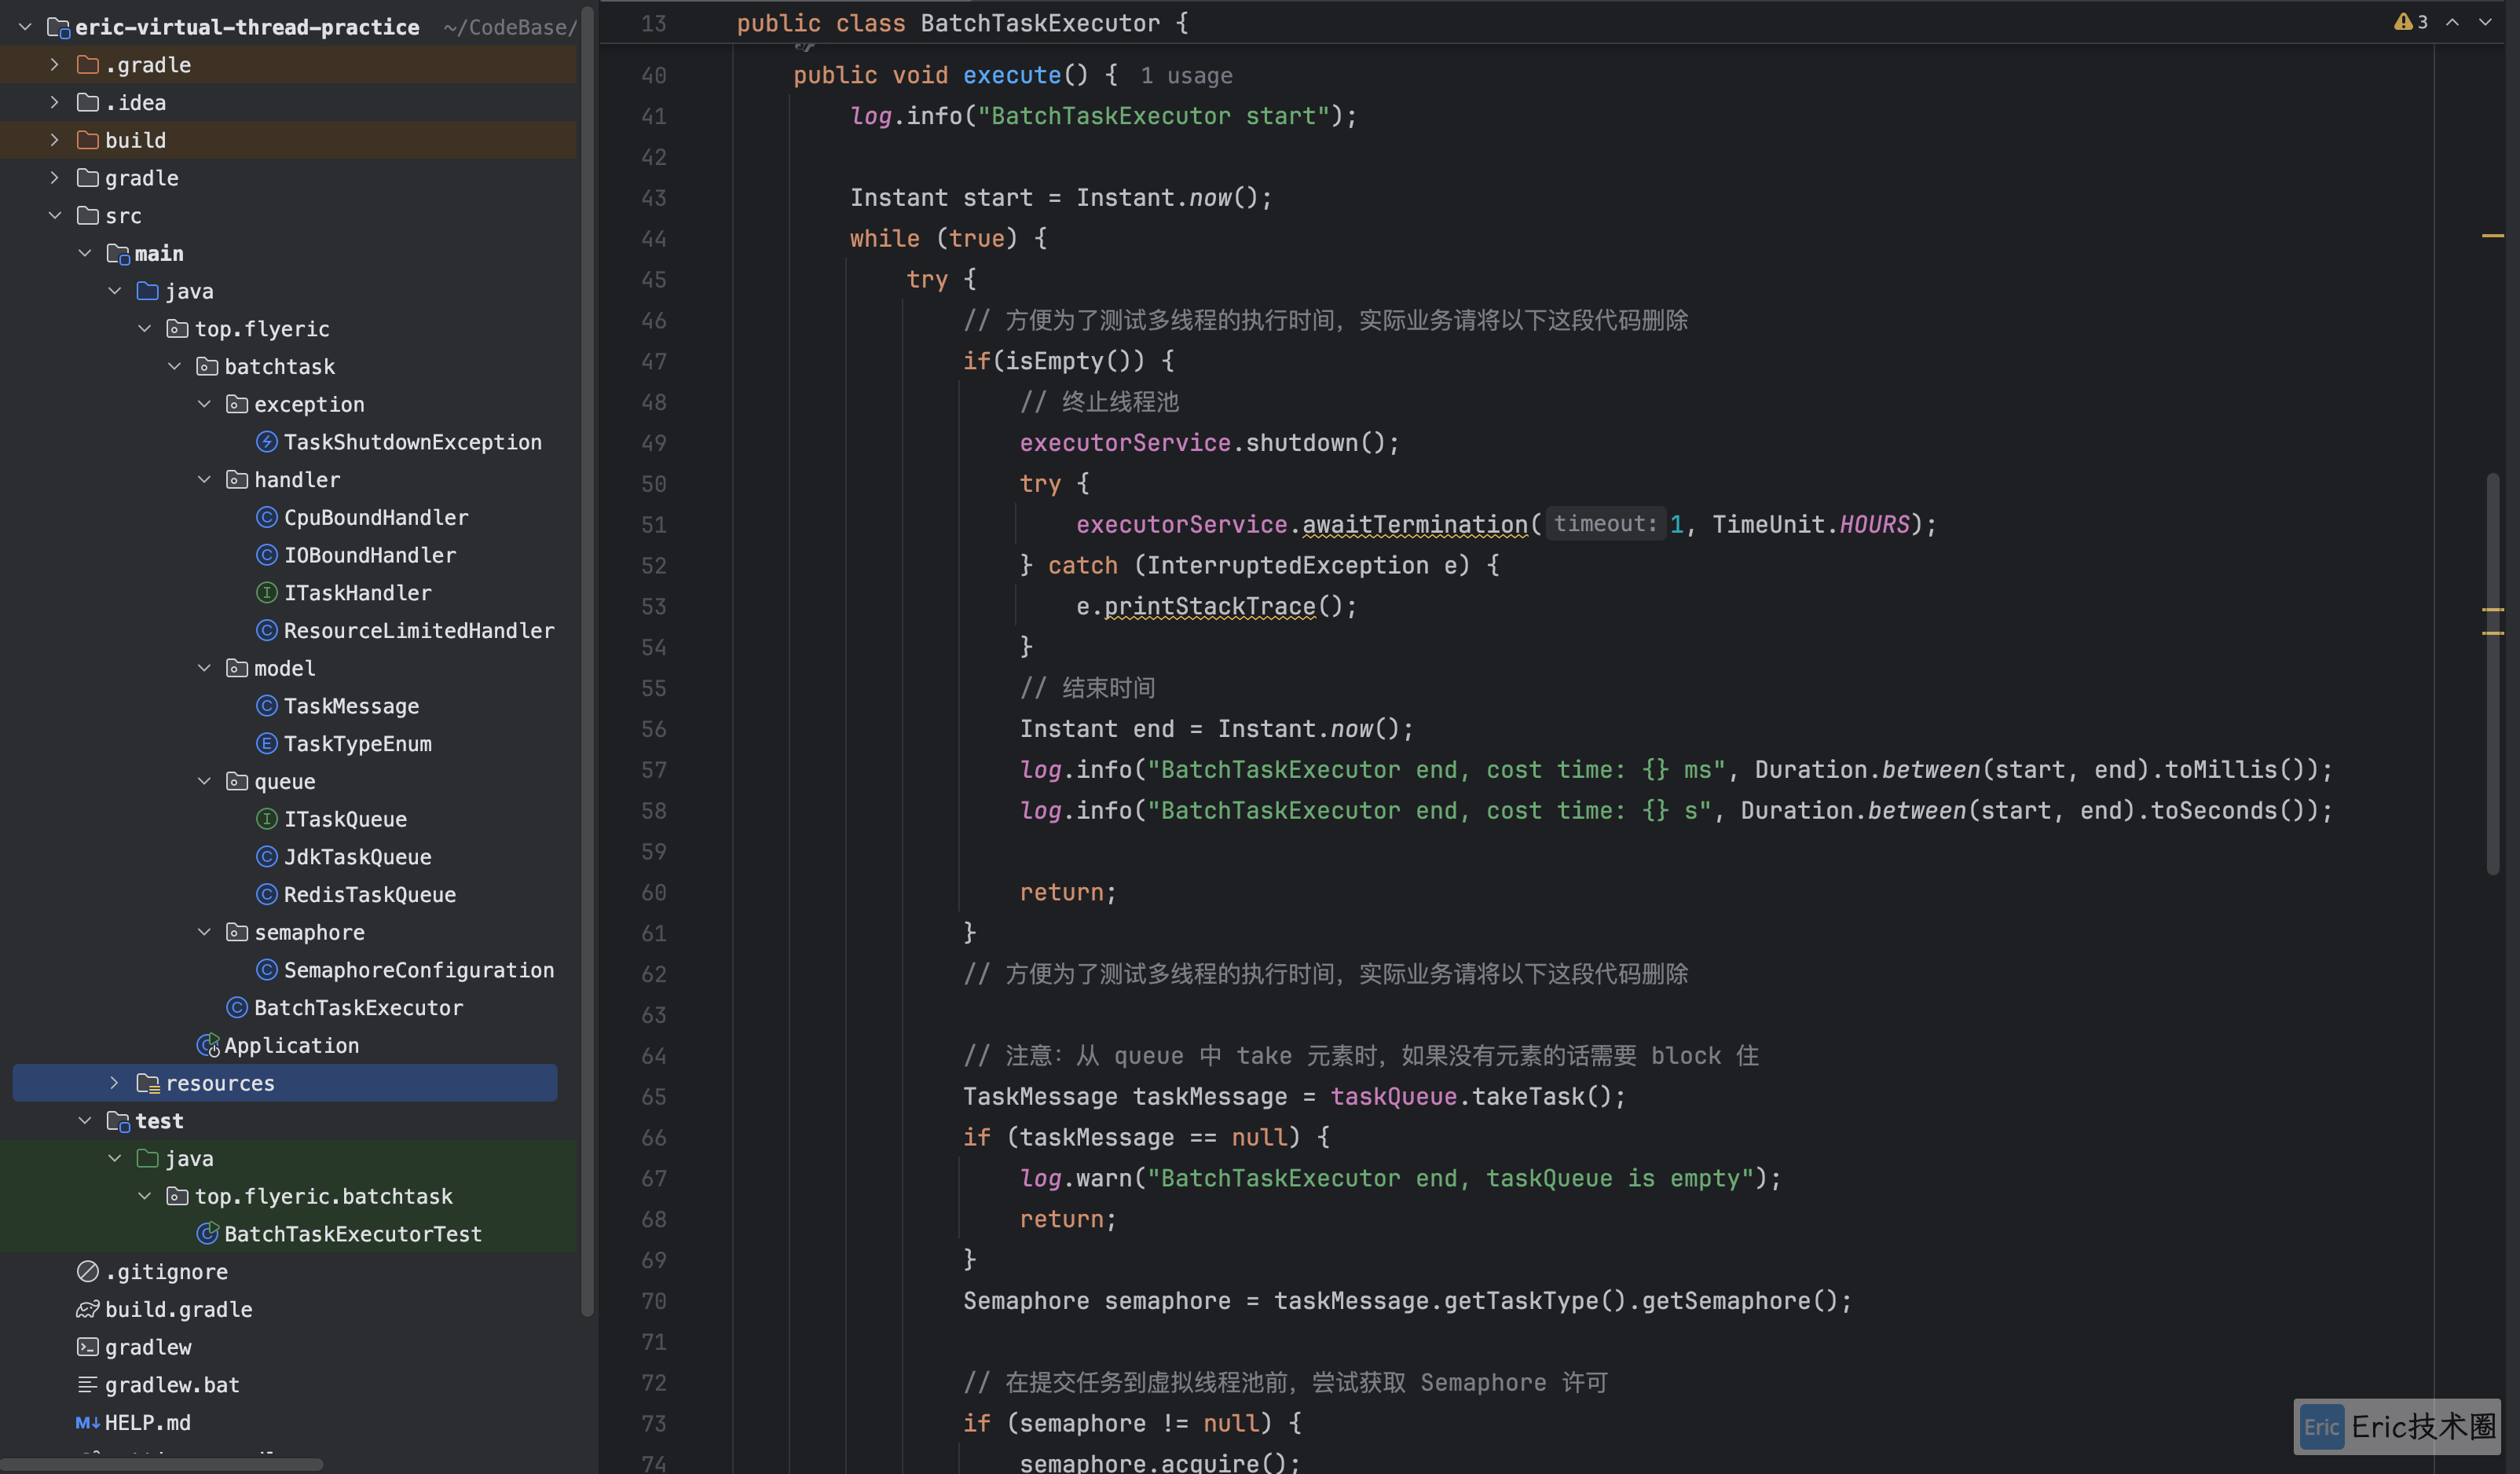Image resolution: width=2520 pixels, height=1474 pixels.
Task: Expand the gradle folder
Action: [x=55, y=178]
